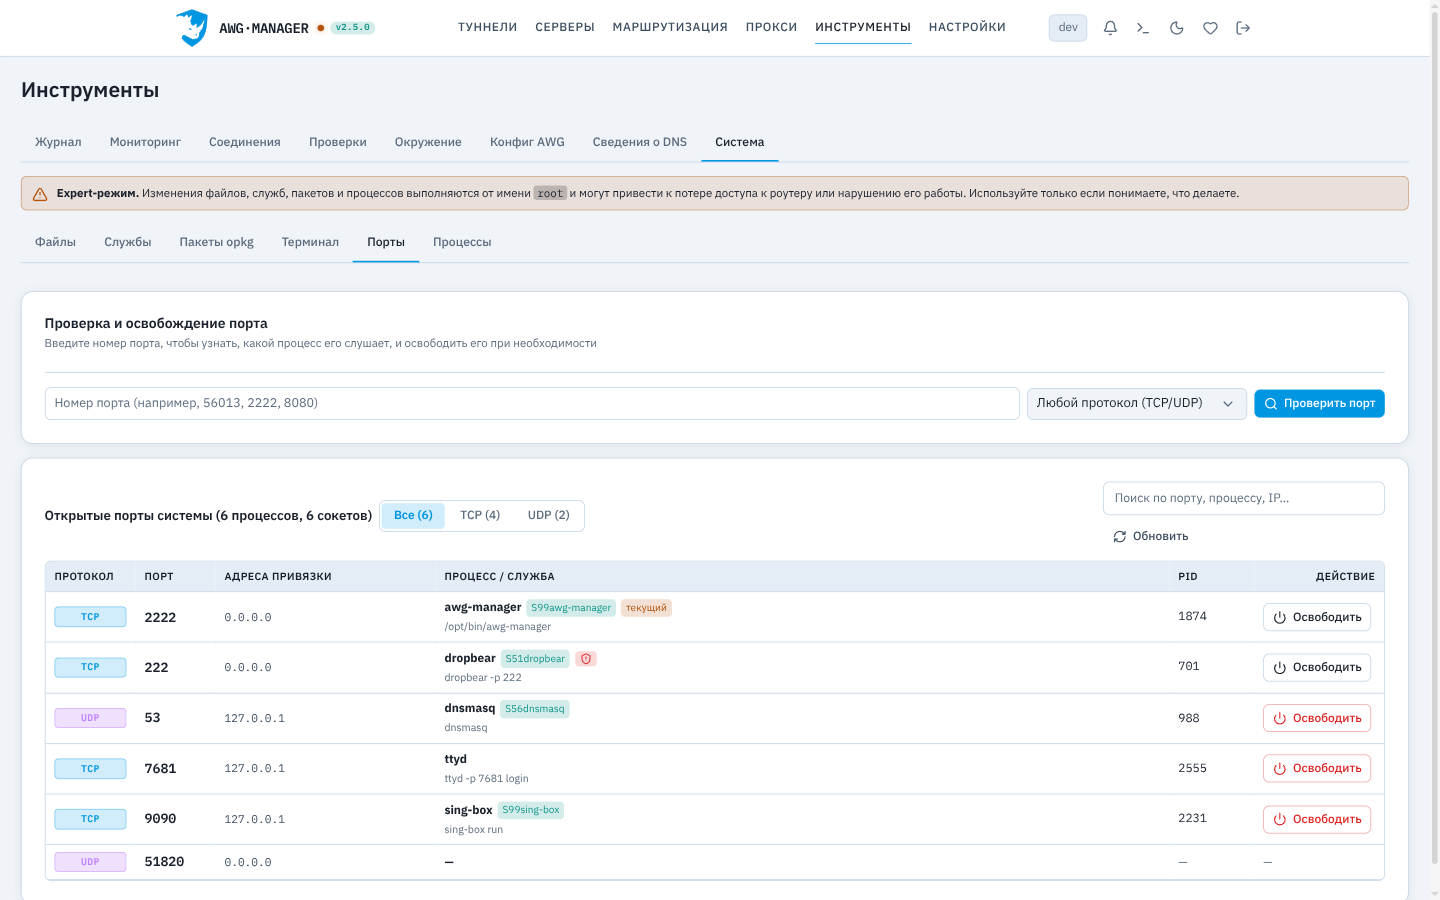Switch to the Конфиг AWG tab

click(x=527, y=142)
